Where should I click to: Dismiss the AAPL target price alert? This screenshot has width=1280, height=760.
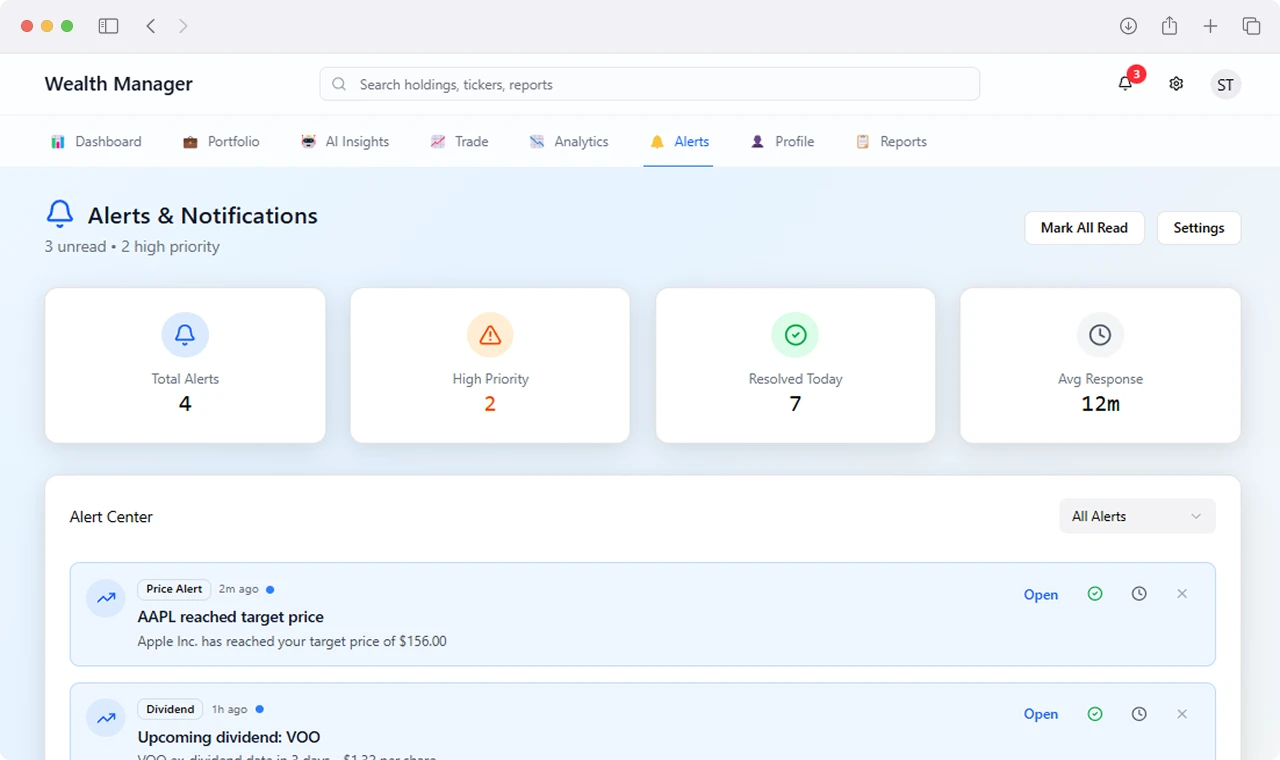[x=1182, y=594]
